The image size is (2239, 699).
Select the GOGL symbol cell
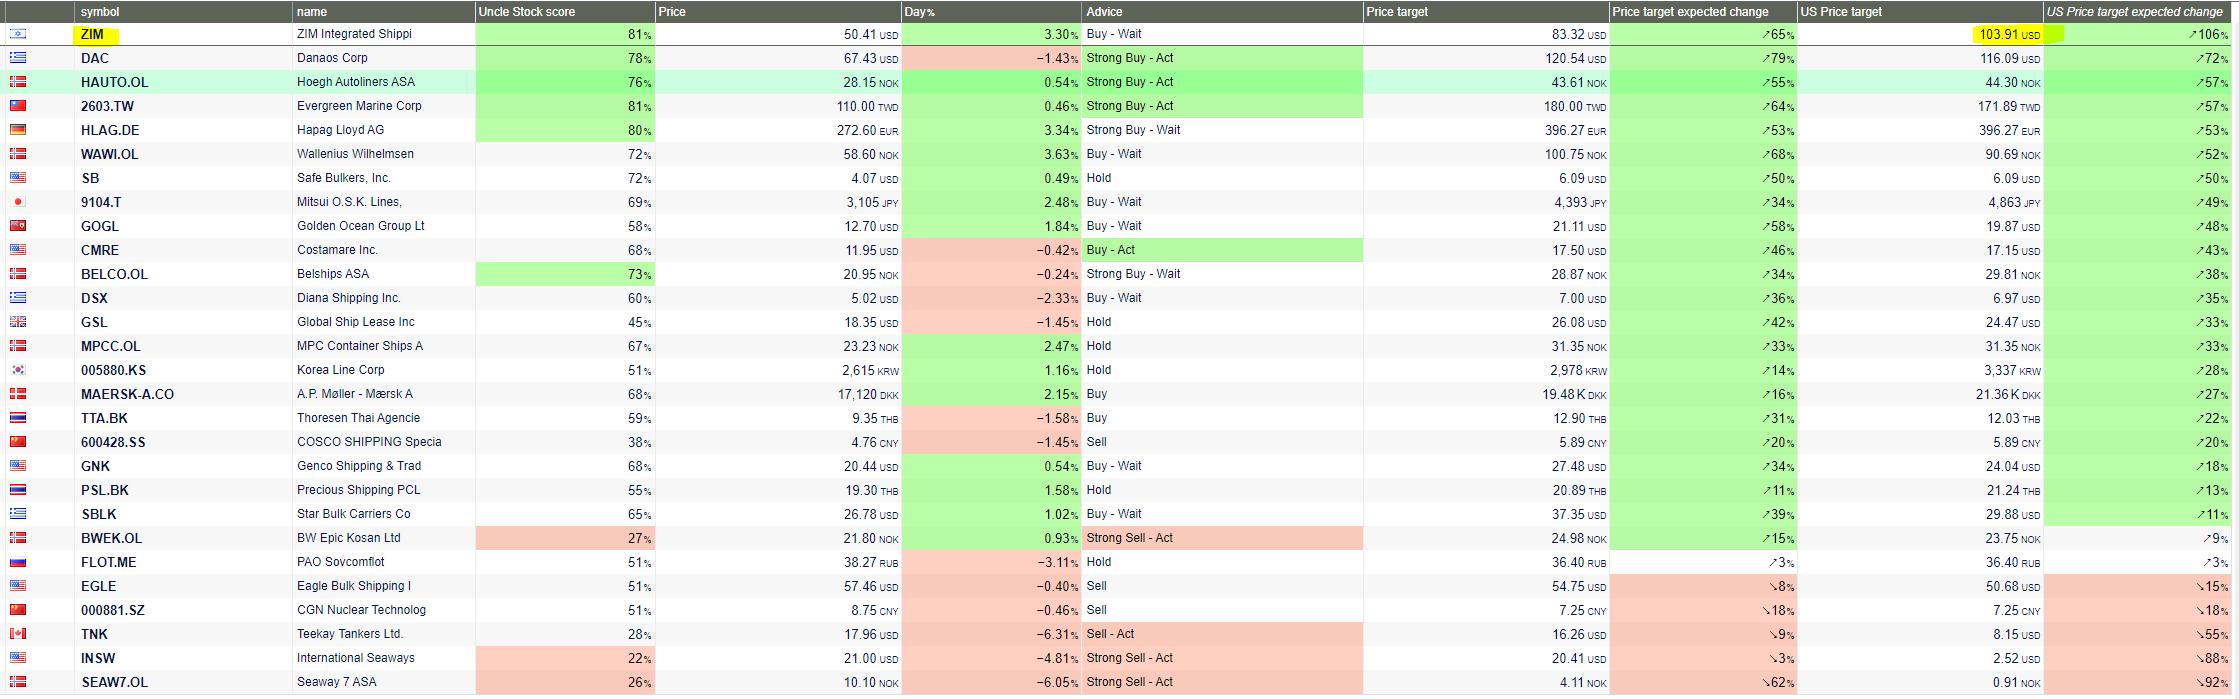point(184,226)
